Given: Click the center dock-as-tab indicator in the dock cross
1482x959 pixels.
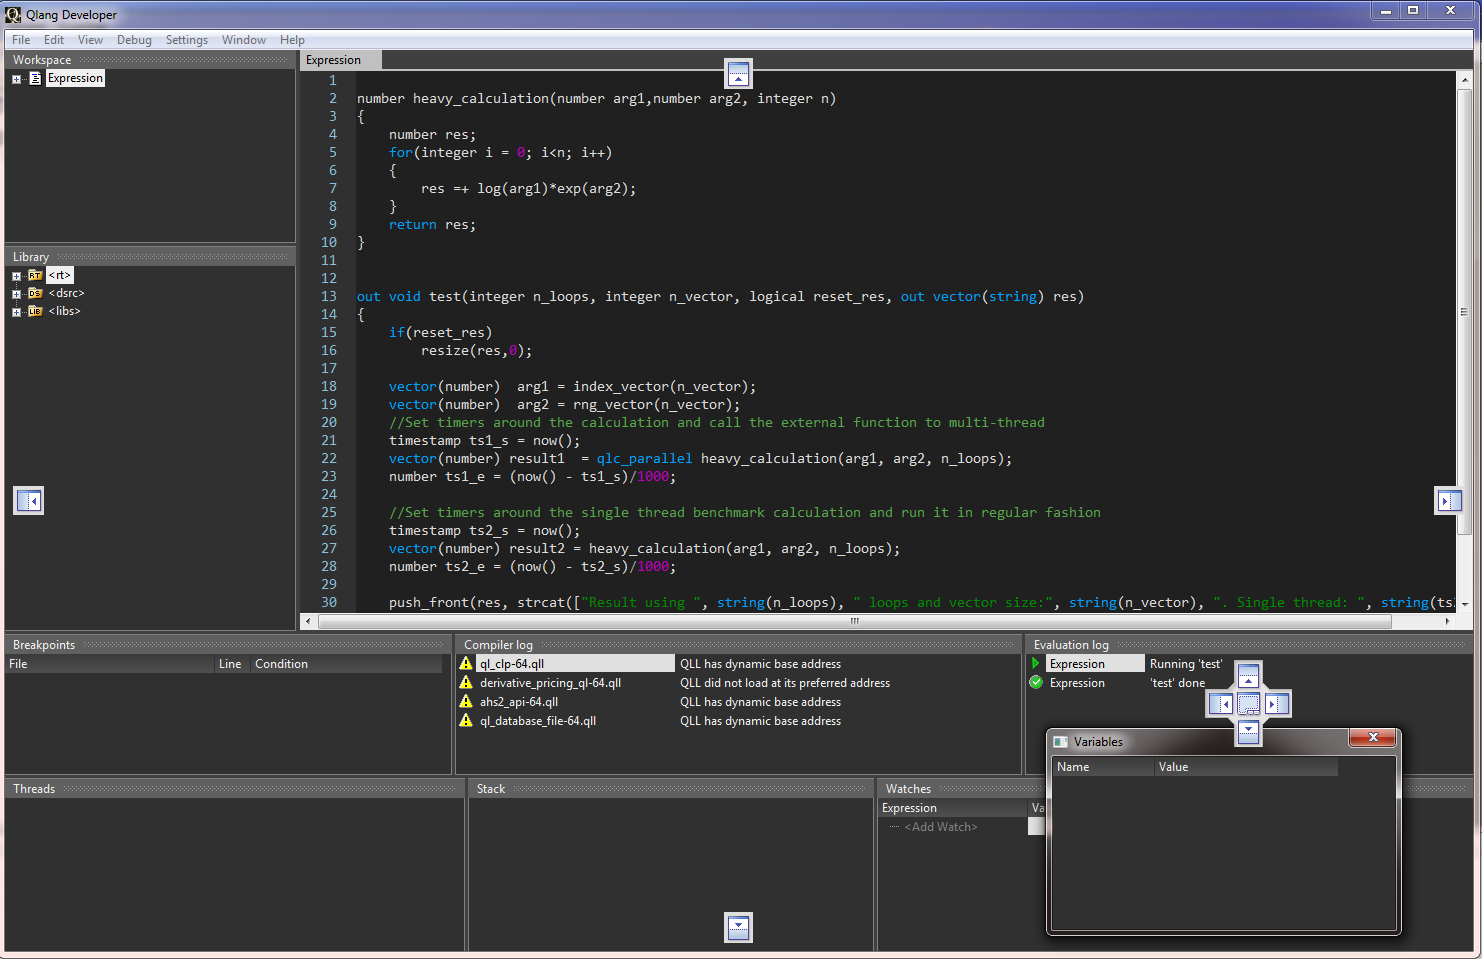Looking at the screenshot, I should 1248,704.
